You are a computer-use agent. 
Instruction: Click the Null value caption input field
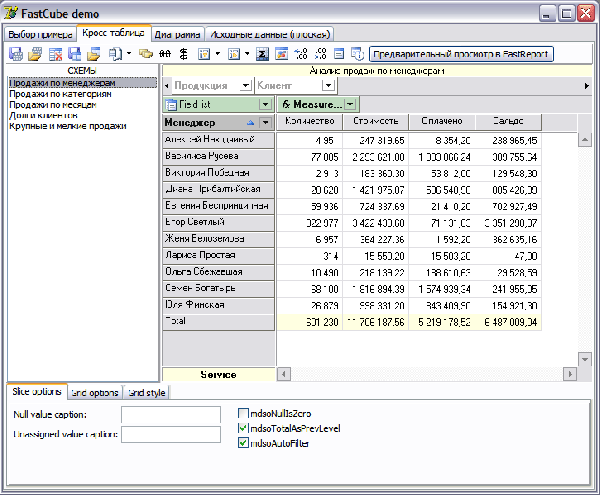tap(170, 413)
